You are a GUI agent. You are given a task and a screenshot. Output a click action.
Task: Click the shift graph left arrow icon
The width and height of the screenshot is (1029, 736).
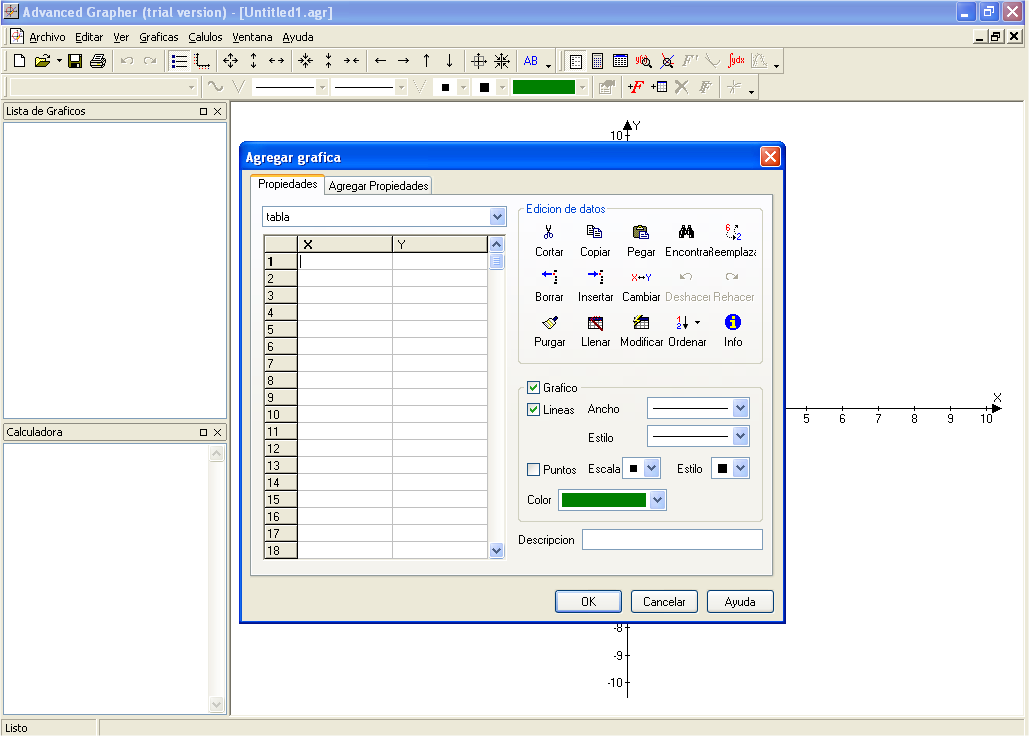coord(381,61)
